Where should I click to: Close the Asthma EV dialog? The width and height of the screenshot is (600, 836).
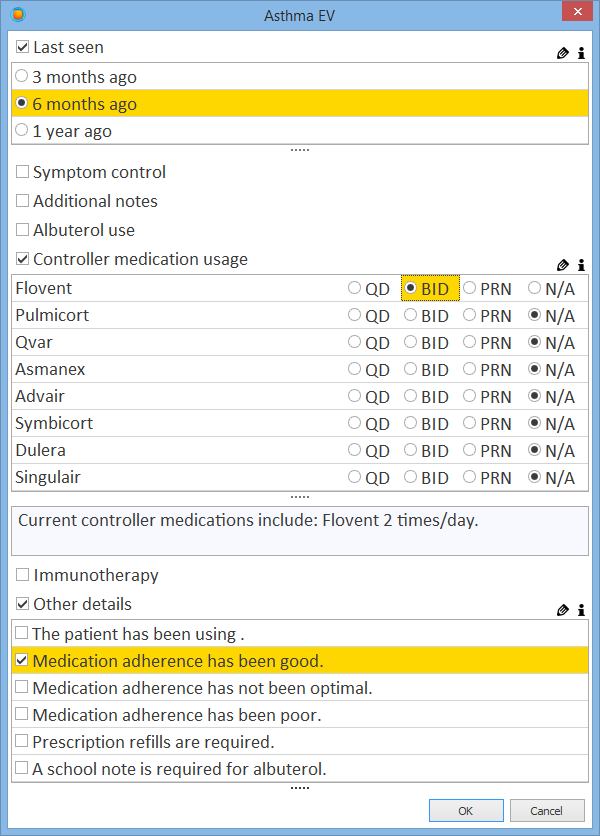pos(577,11)
